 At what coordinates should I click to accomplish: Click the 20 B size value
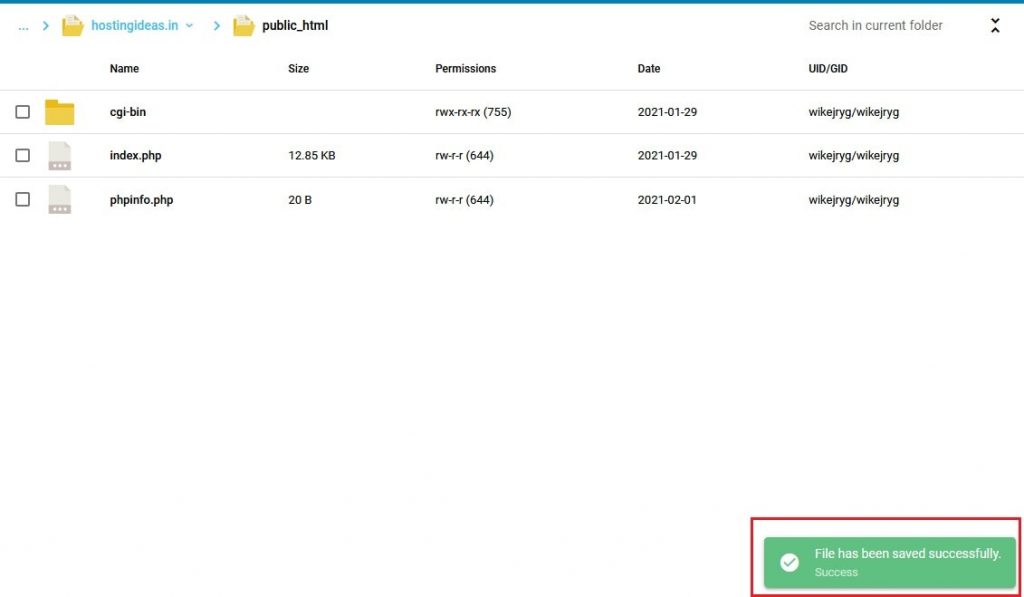click(x=300, y=200)
